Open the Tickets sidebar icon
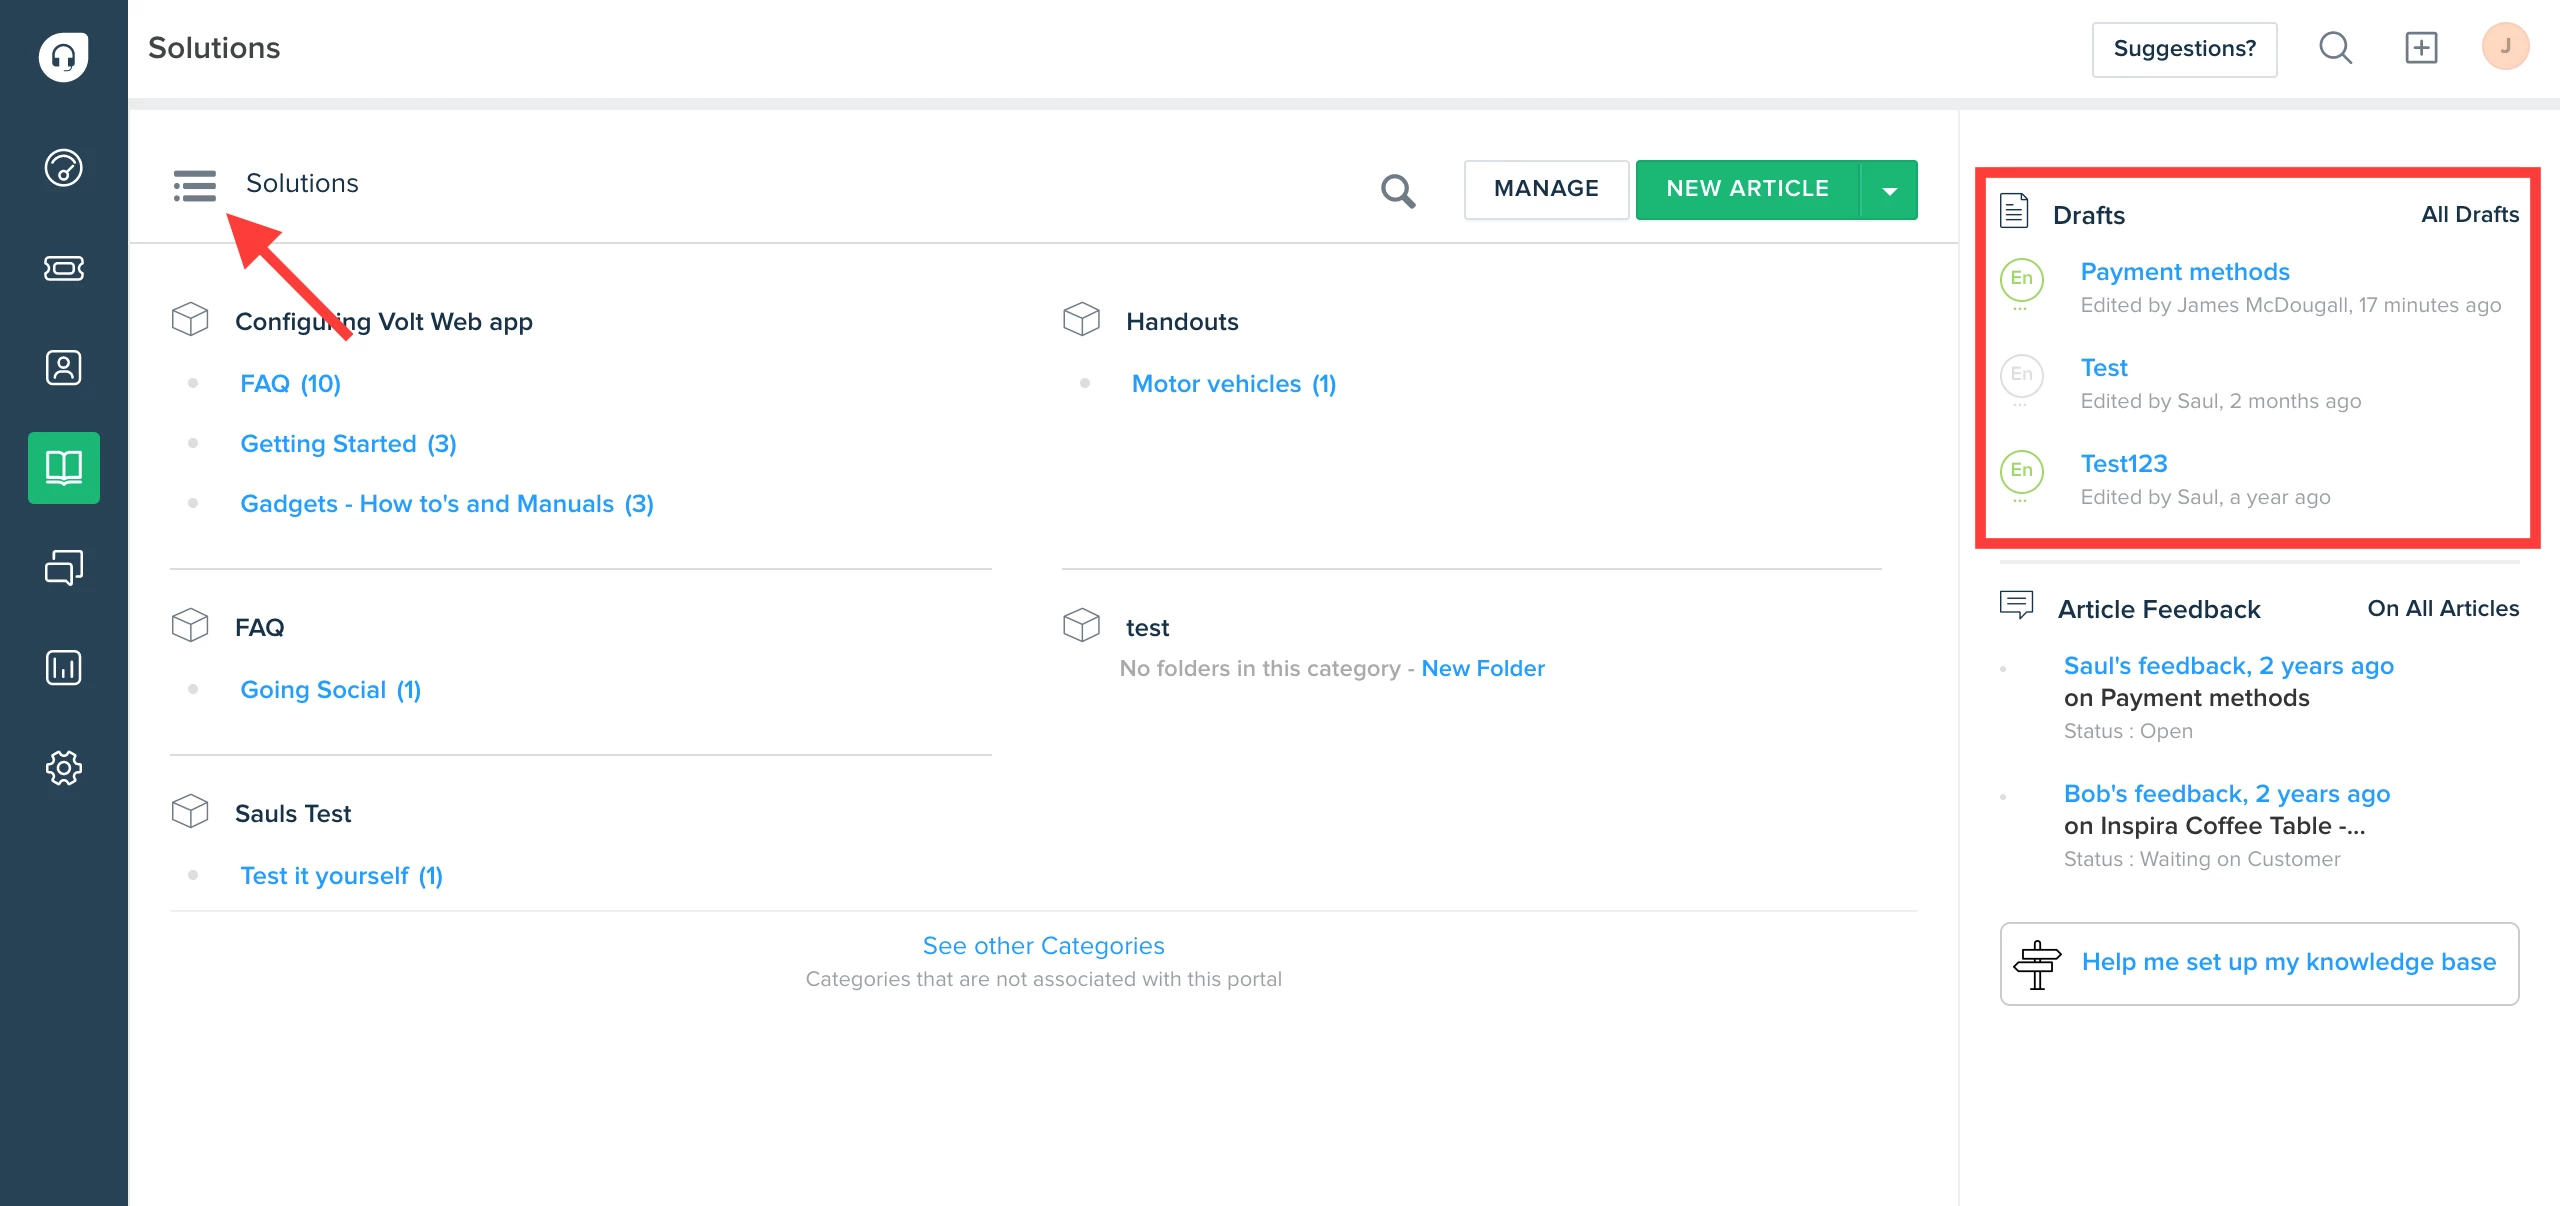This screenshot has width=2560, height=1206. click(63, 268)
